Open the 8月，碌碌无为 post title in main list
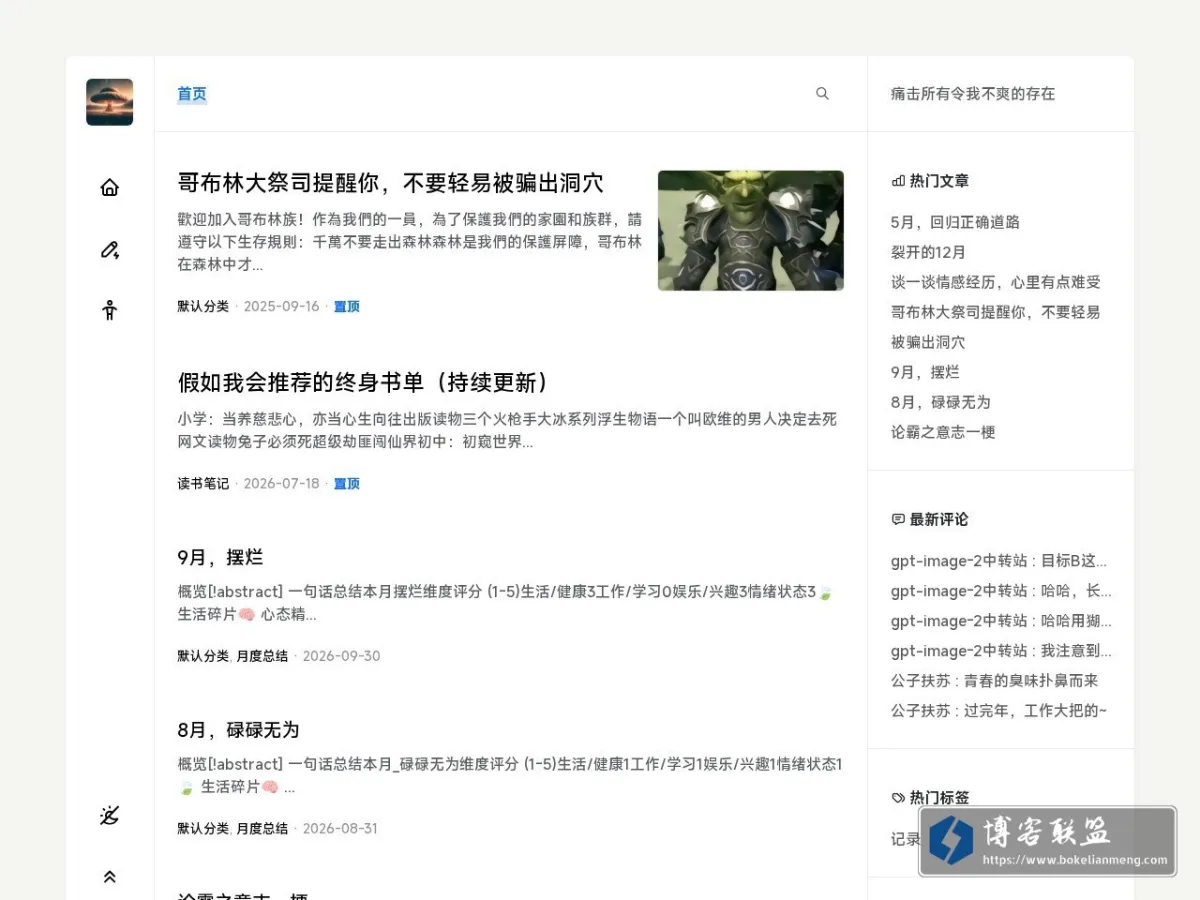 point(238,729)
